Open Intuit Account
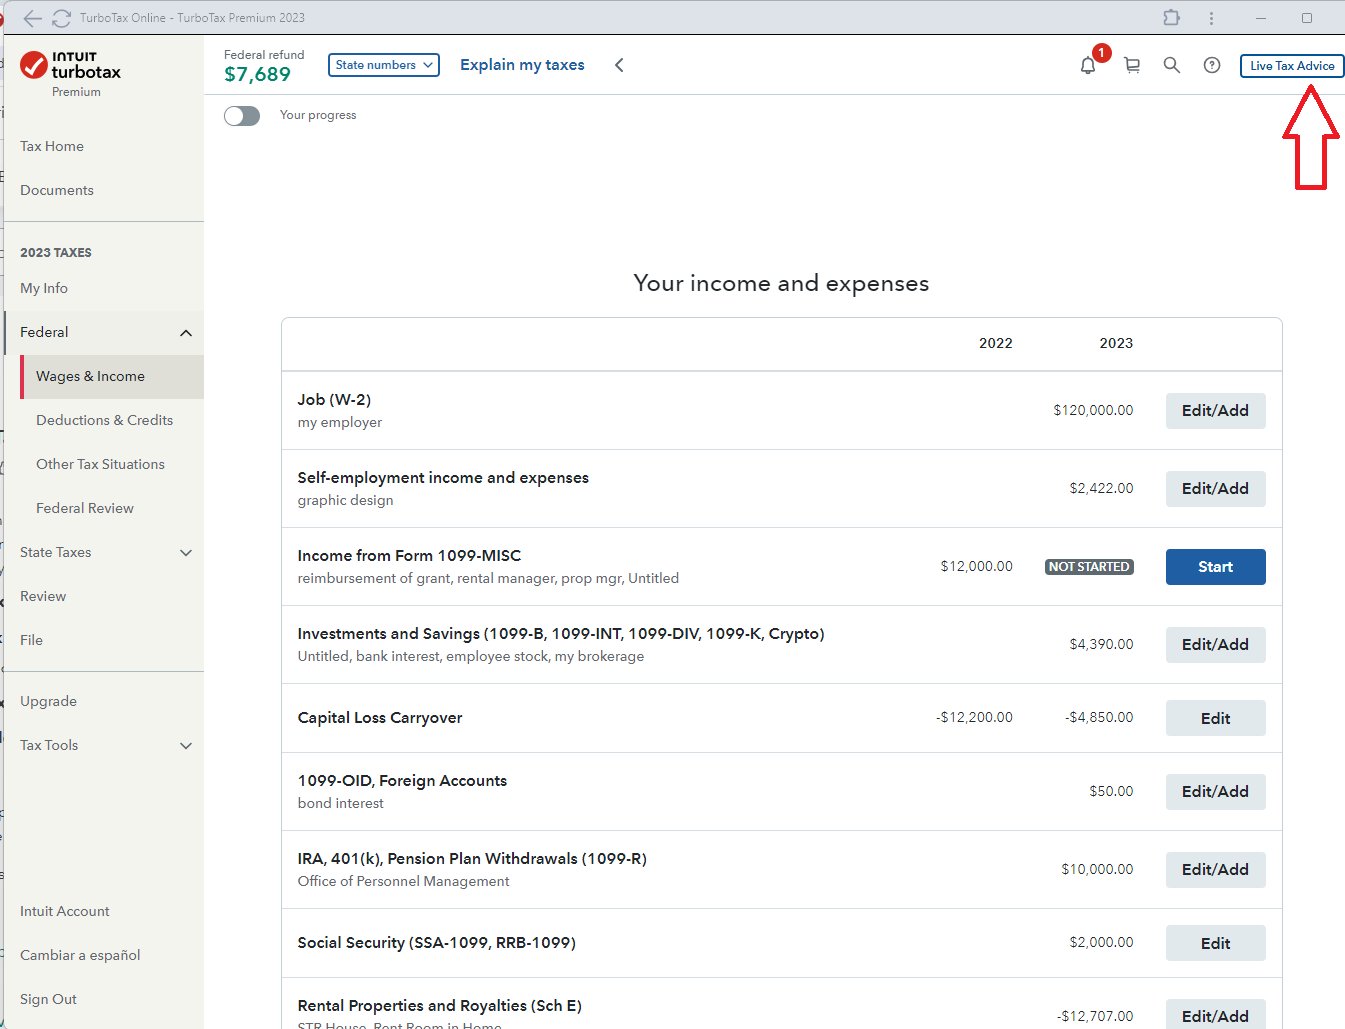The width and height of the screenshot is (1345, 1029). point(65,911)
